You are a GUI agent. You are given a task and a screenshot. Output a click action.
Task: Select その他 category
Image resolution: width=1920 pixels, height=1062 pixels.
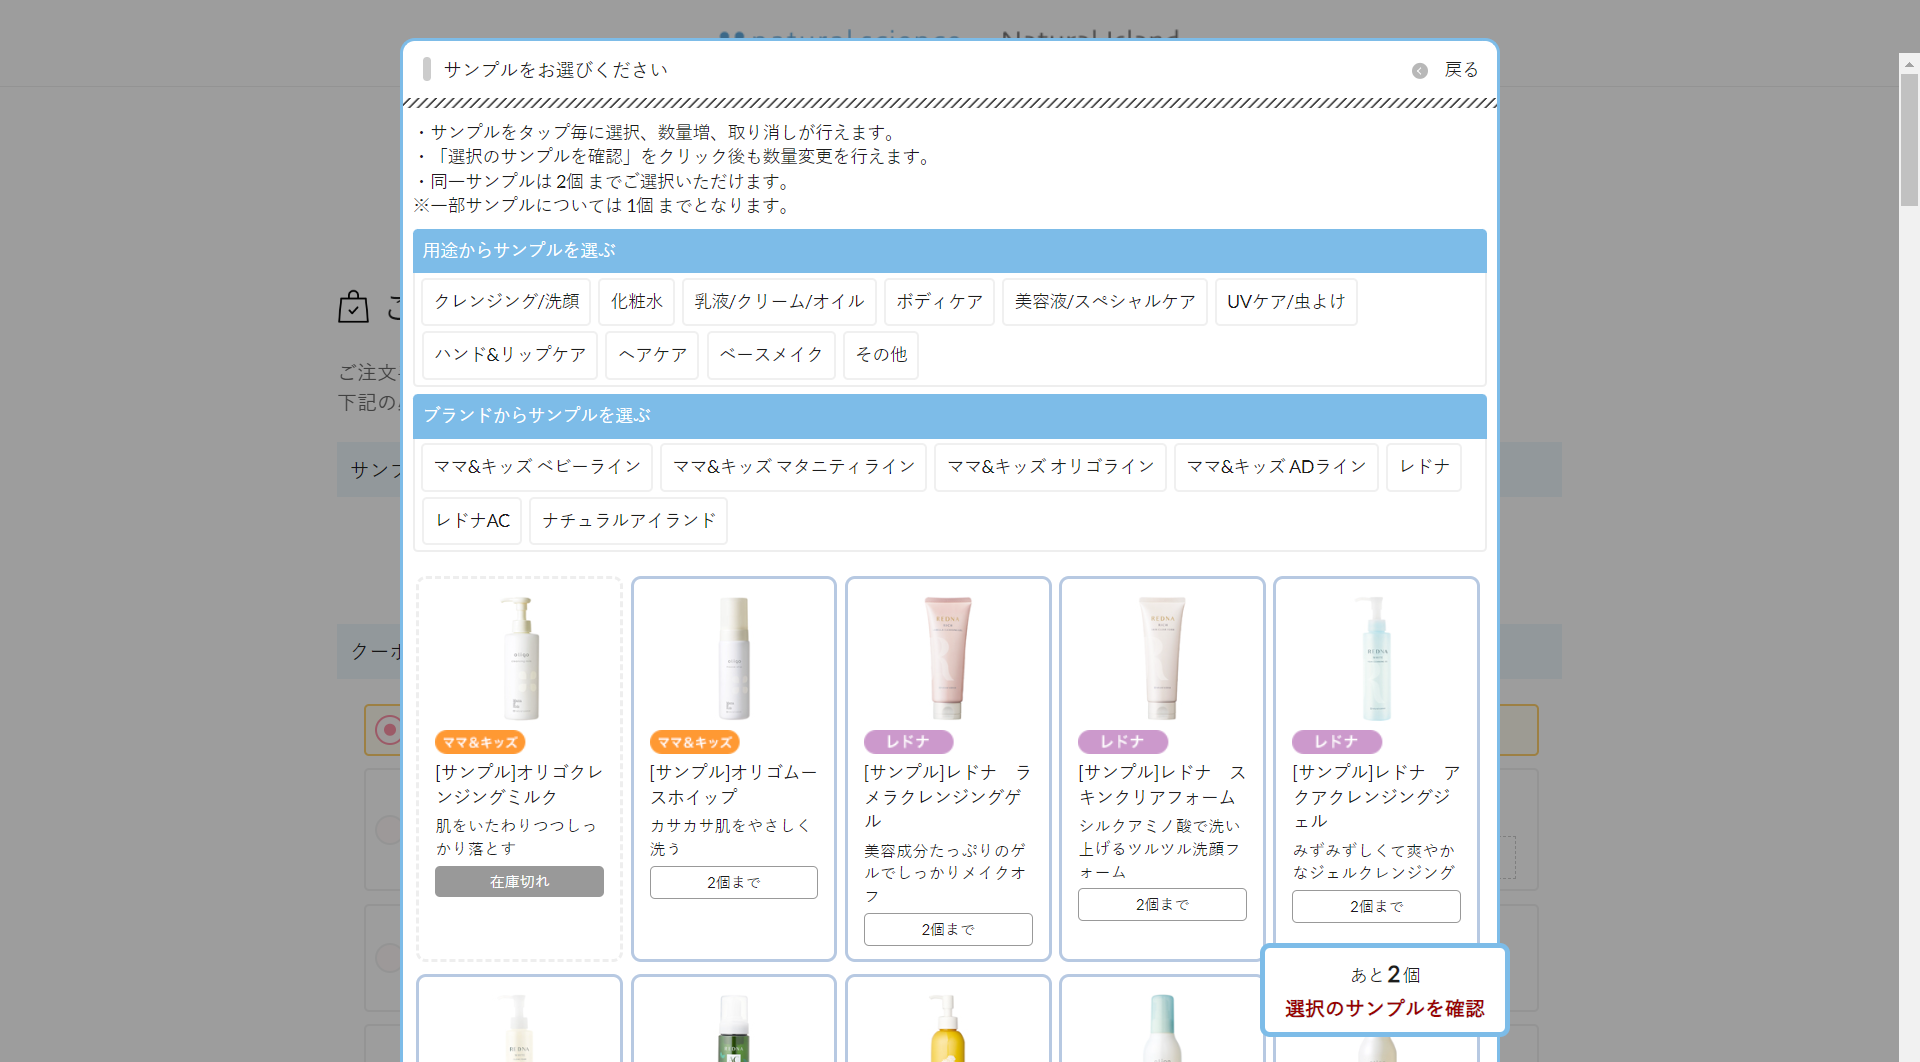[x=881, y=355]
